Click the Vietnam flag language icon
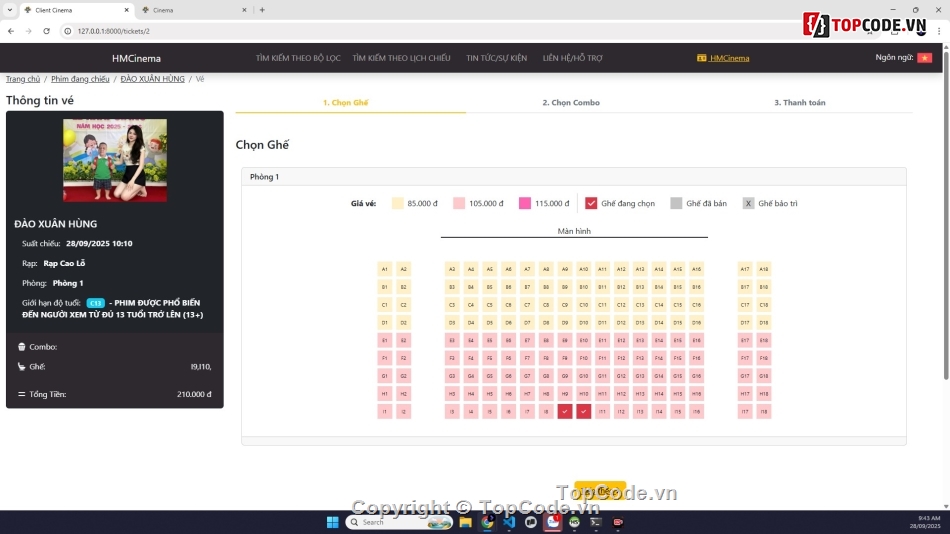 coord(924,58)
